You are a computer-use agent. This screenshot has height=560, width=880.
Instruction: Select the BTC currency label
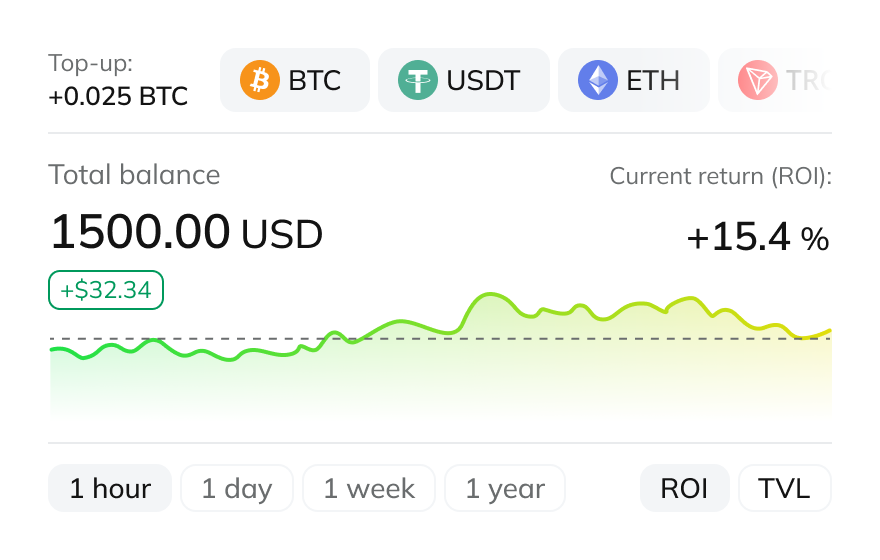(314, 80)
